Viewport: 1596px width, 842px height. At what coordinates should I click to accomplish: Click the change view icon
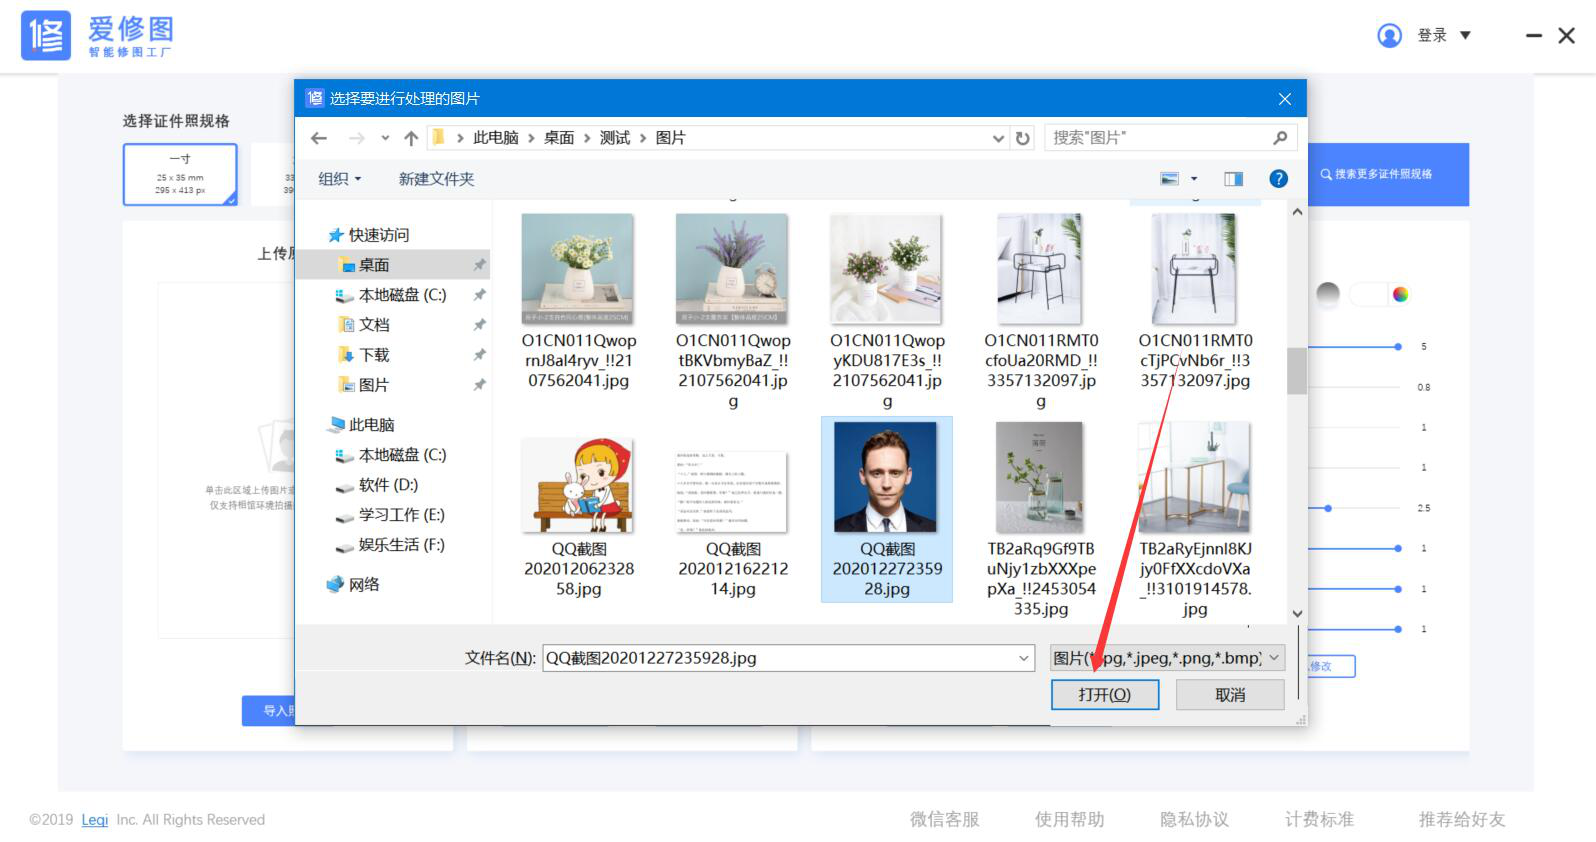1169,179
